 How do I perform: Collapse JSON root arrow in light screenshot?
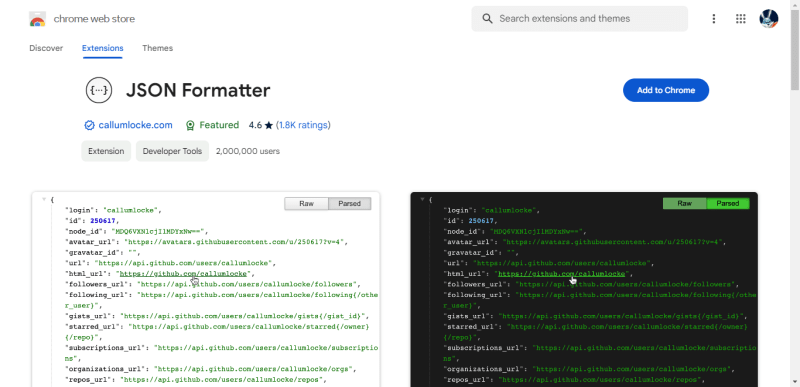pyautogui.click(x=44, y=199)
